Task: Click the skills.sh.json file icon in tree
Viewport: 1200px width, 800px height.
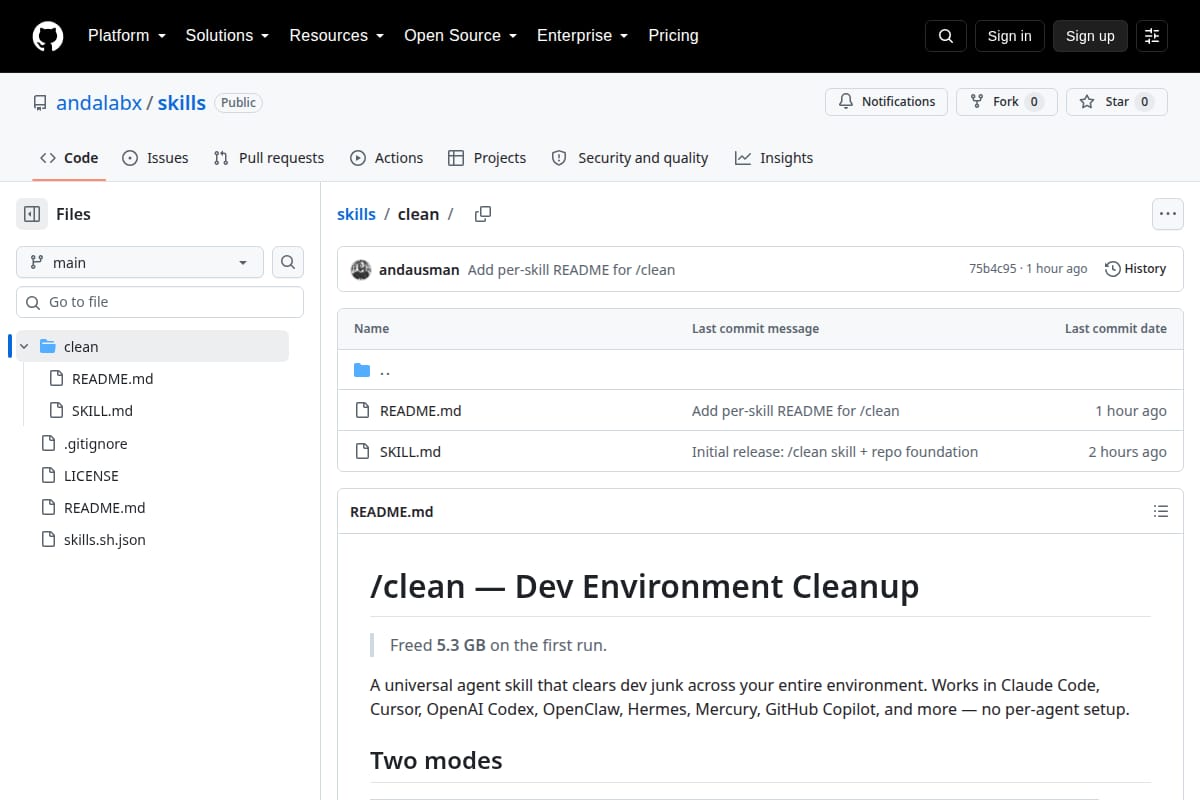Action: [x=47, y=539]
